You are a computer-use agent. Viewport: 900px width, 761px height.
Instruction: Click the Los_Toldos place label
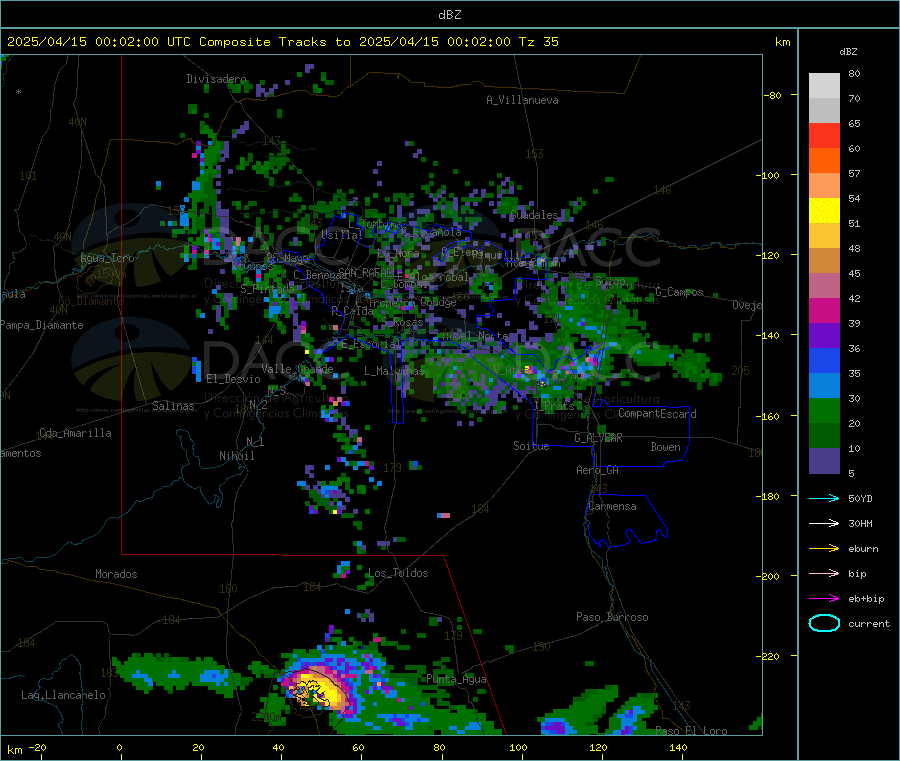(398, 573)
